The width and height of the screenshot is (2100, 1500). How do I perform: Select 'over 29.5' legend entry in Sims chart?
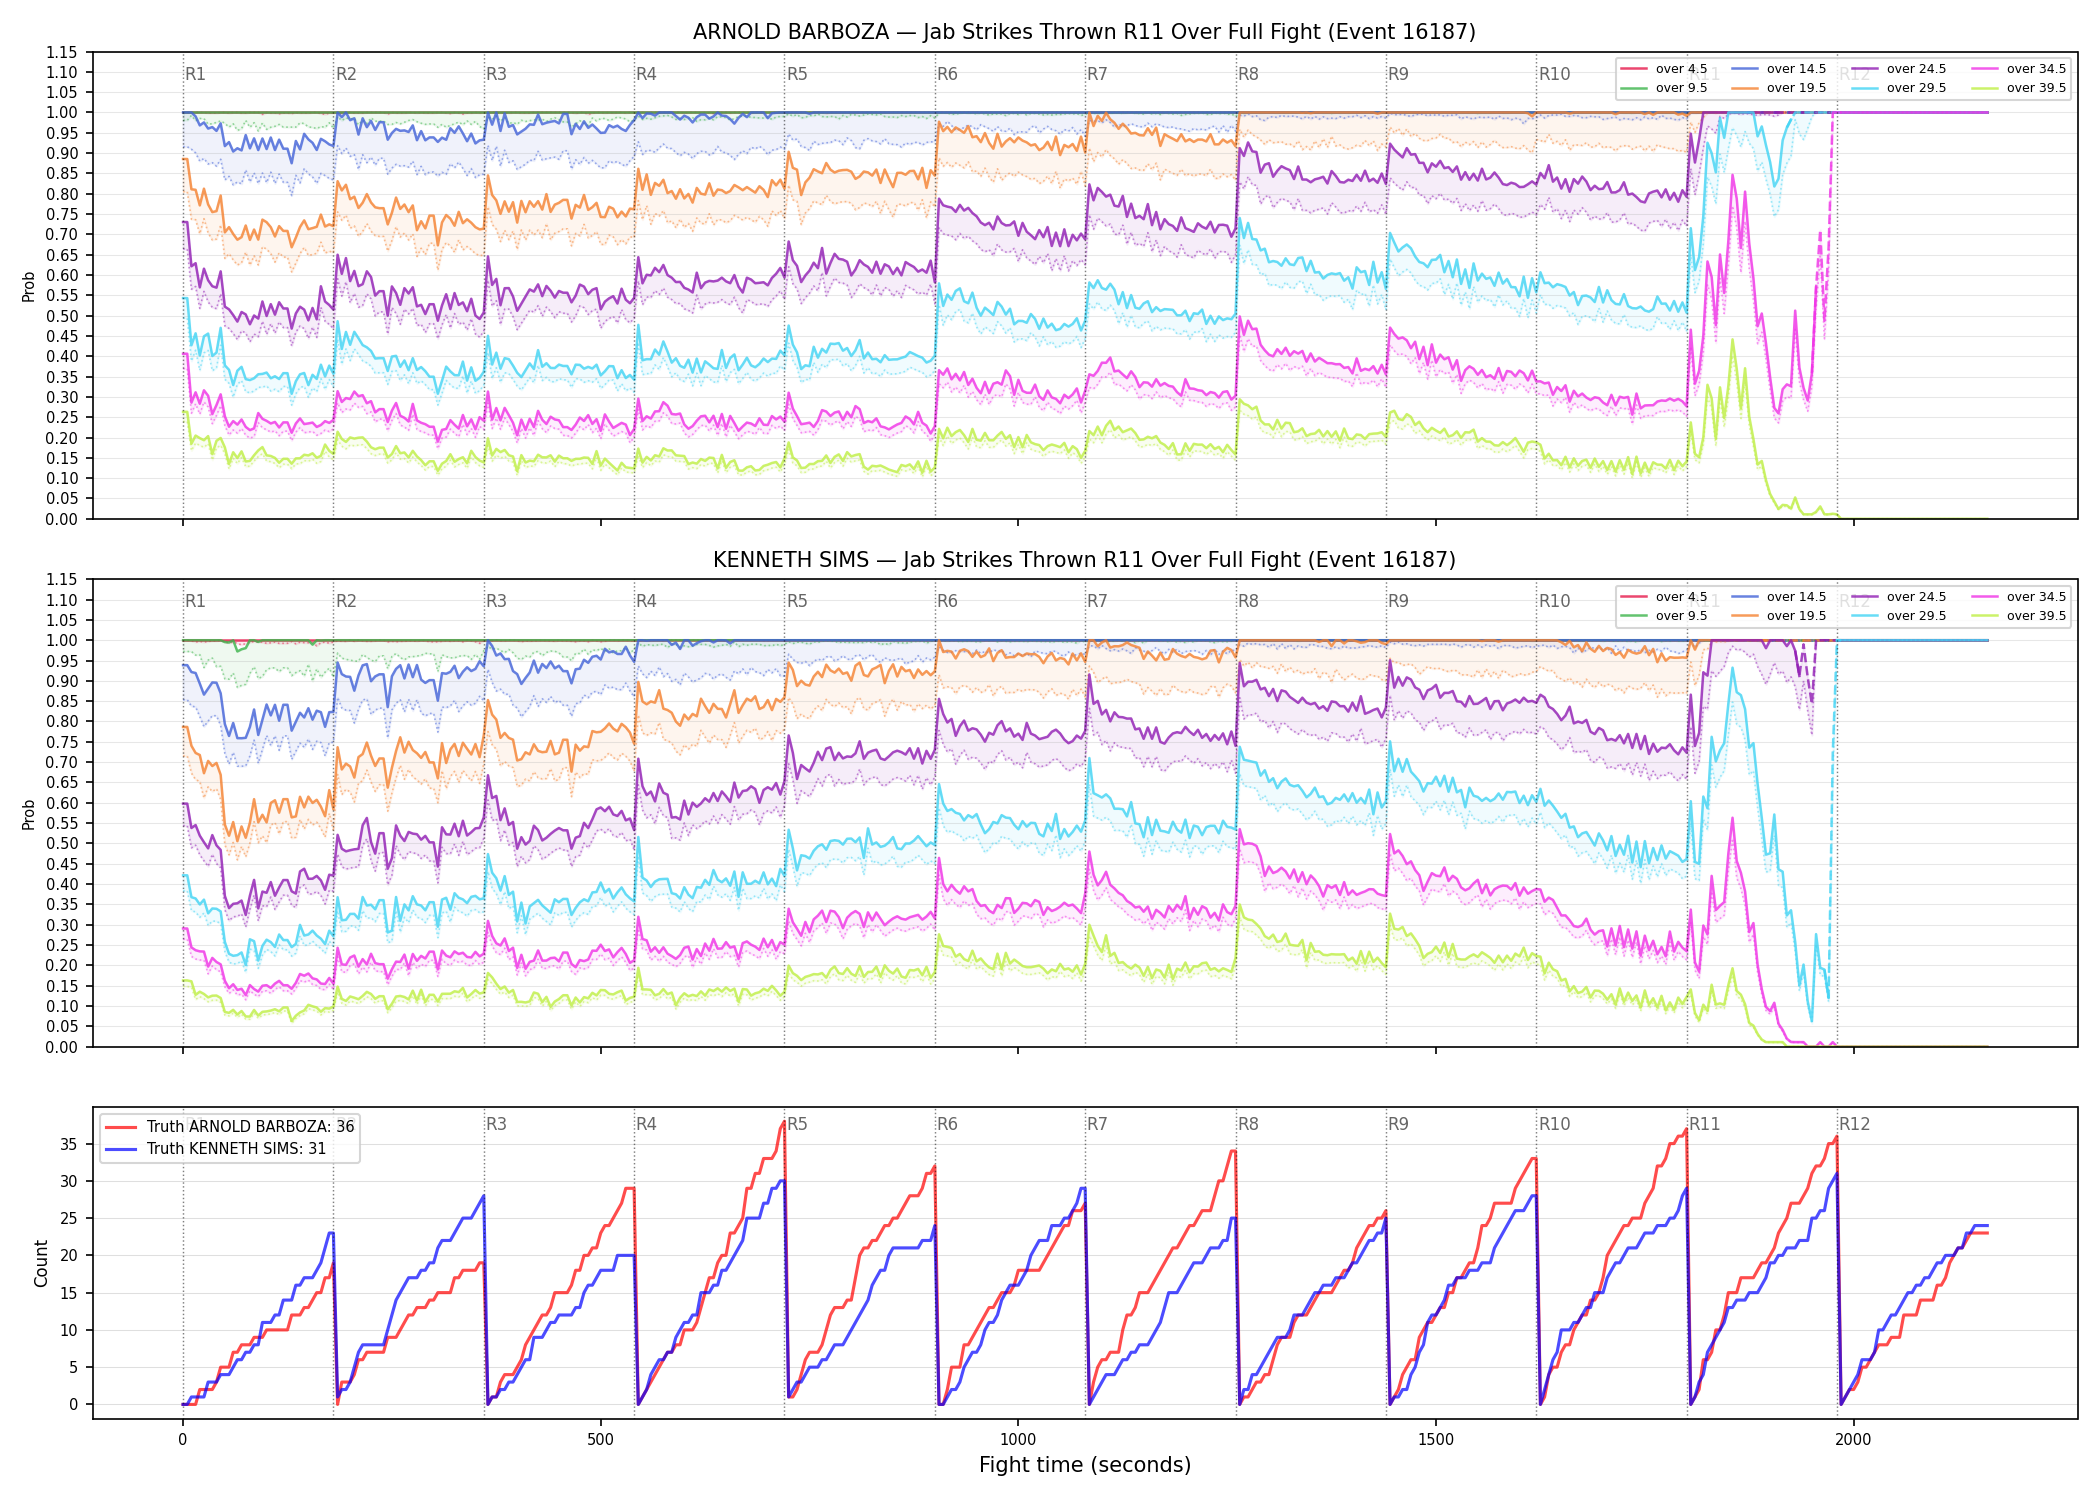[1898, 616]
